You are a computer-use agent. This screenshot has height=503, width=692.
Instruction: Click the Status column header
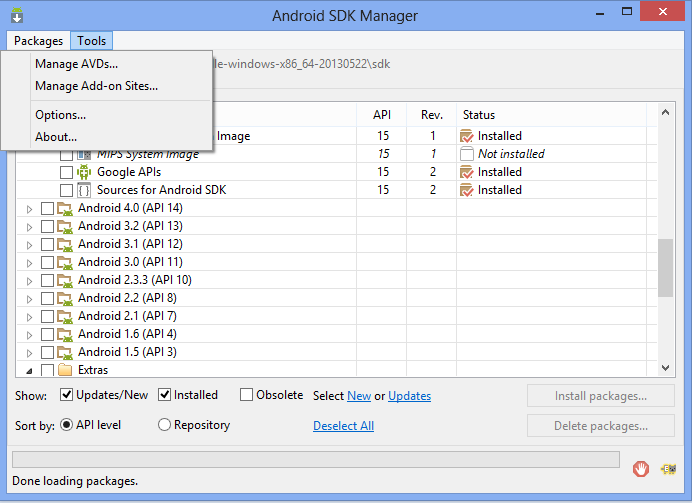click(x=552, y=115)
